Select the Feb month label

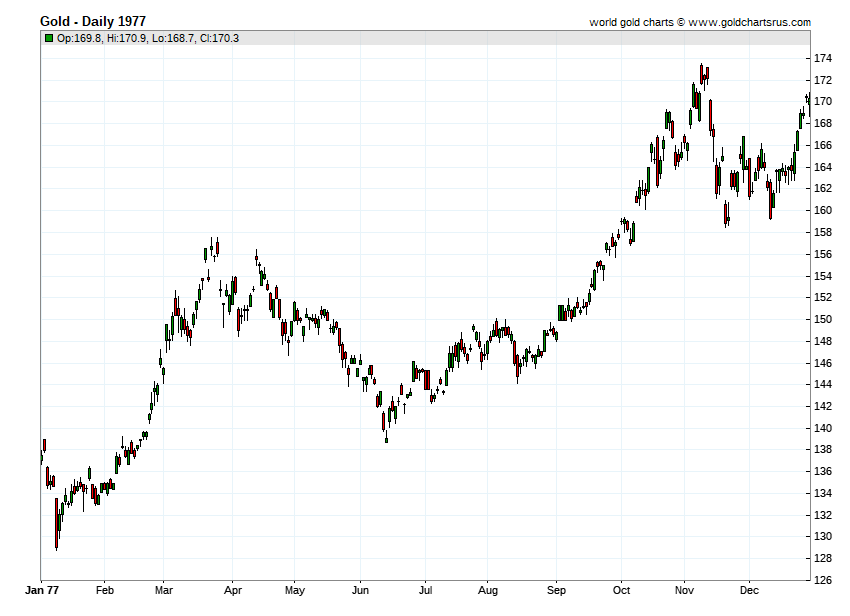105,590
